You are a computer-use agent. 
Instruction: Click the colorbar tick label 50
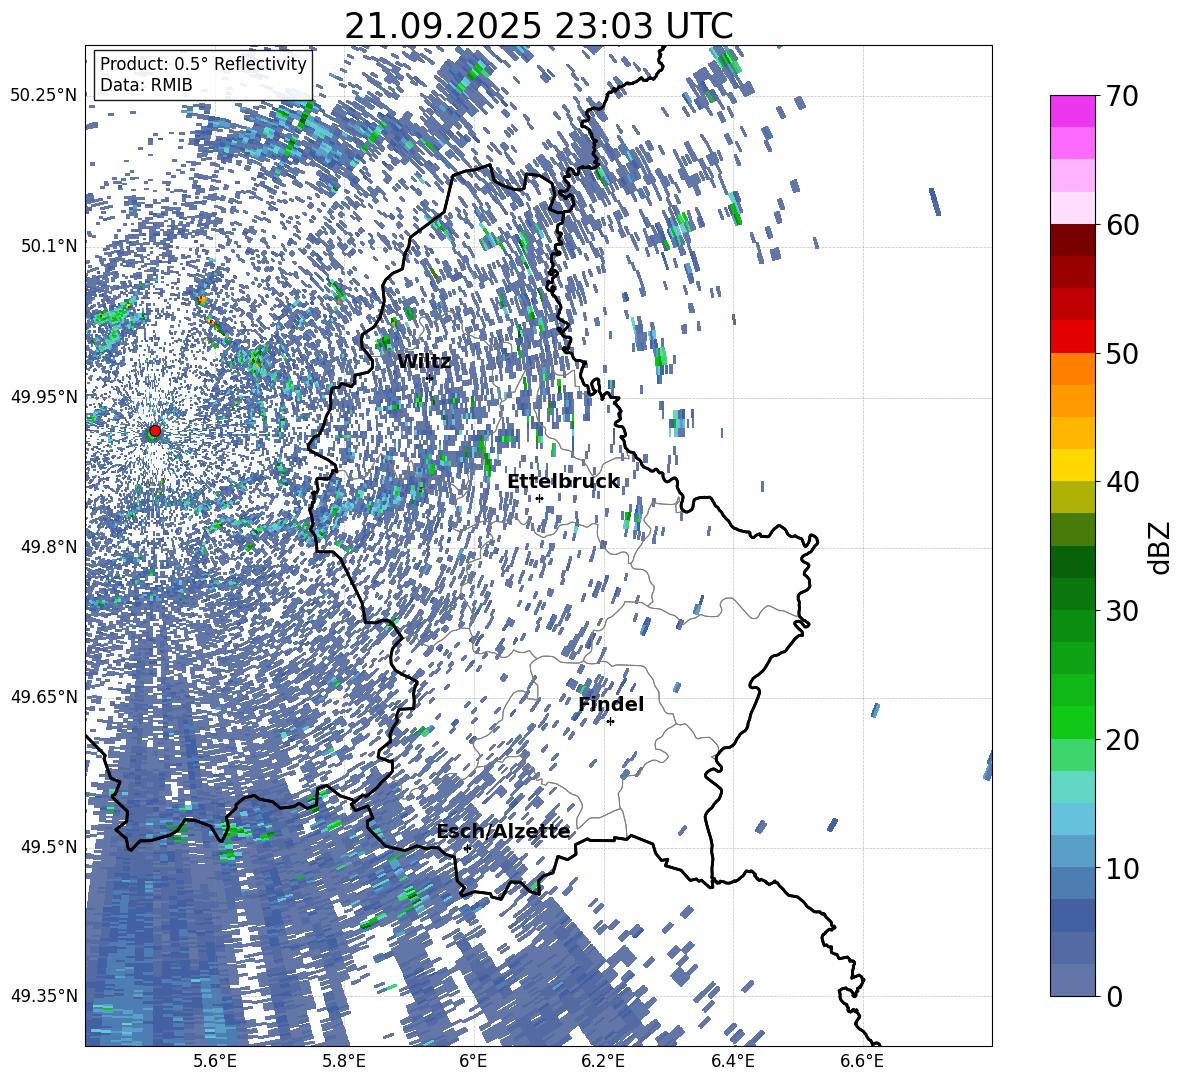click(1122, 353)
